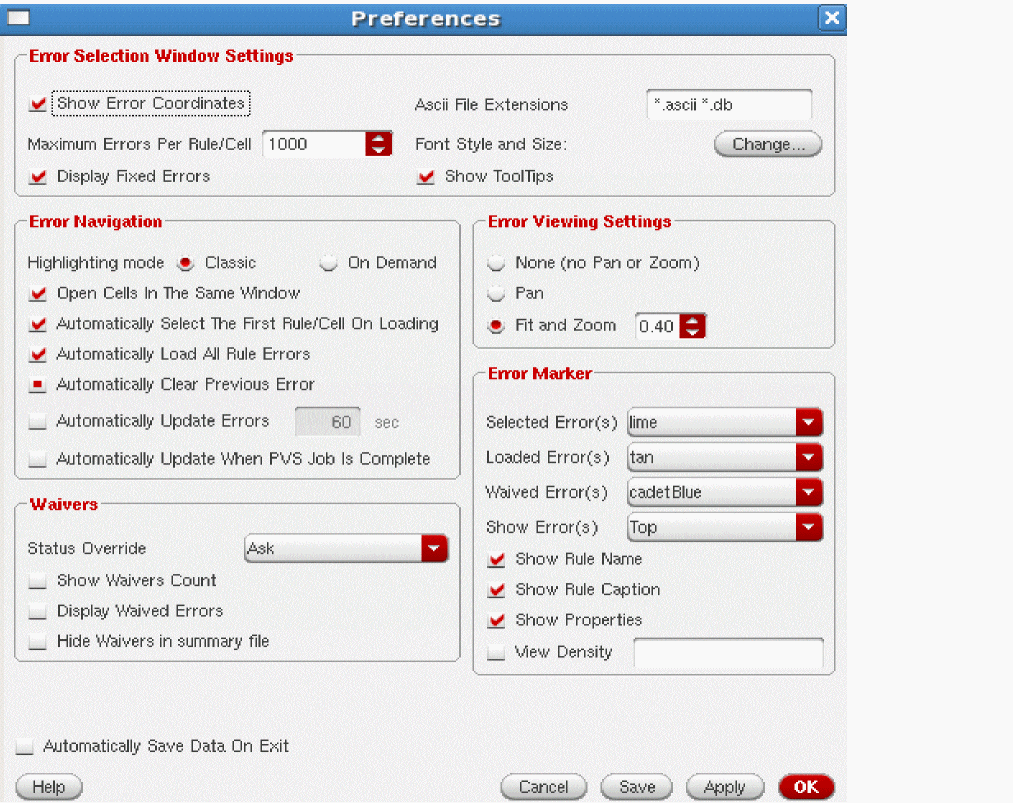Adjust the Fit and Zoom value stepper
This screenshot has width=1013, height=803.
pos(692,326)
